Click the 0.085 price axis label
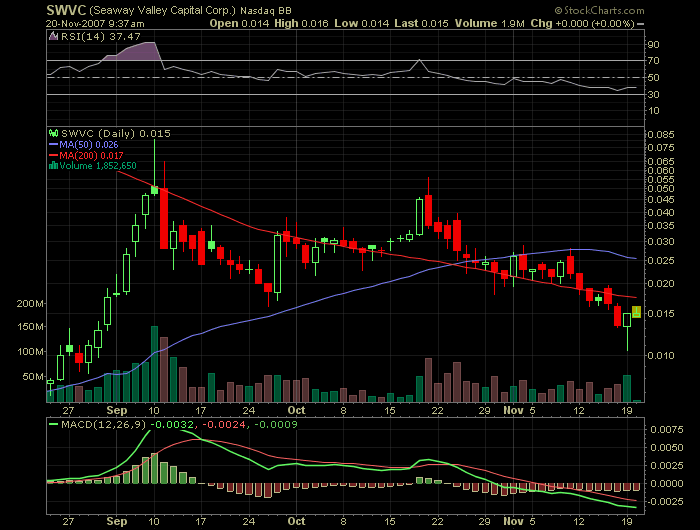 click(661, 134)
